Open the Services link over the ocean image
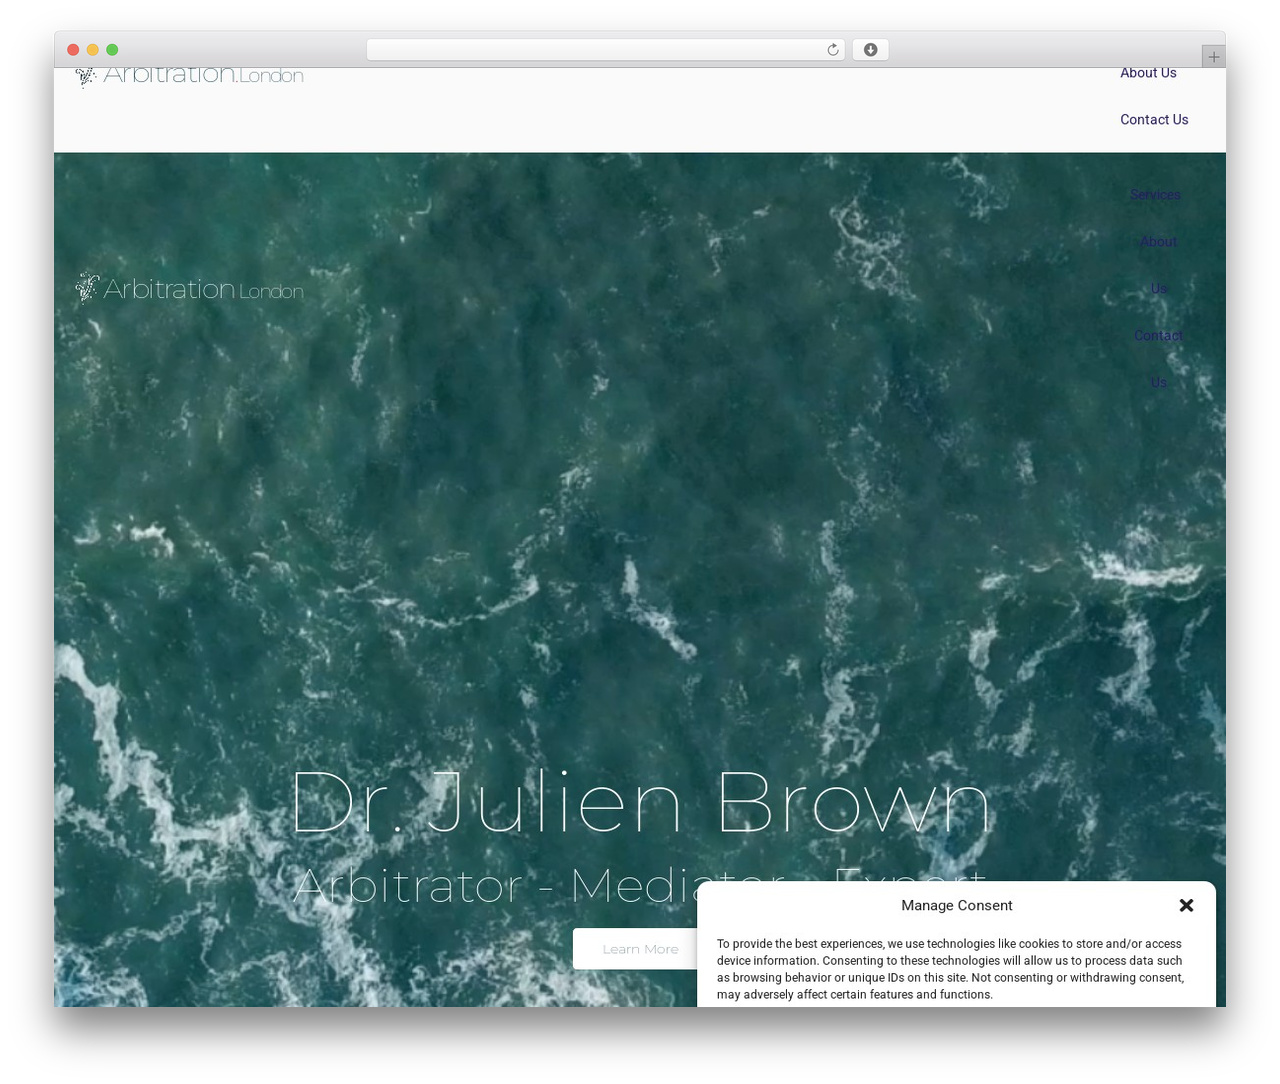This screenshot has height=1084, width=1280. 1155,195
